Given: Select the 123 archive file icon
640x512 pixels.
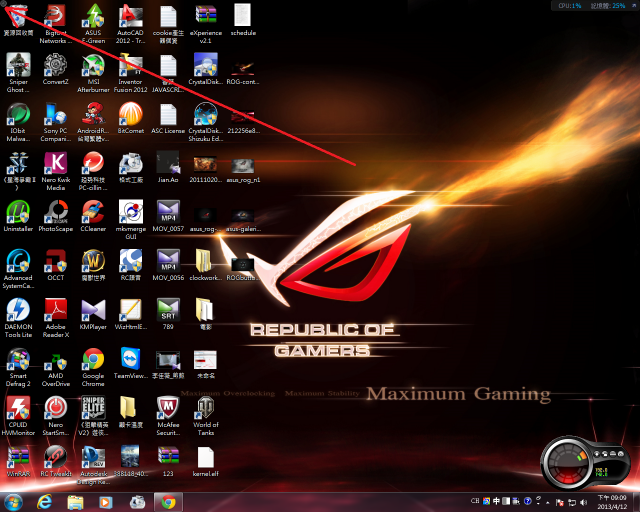Looking at the screenshot, I should pos(168,461).
